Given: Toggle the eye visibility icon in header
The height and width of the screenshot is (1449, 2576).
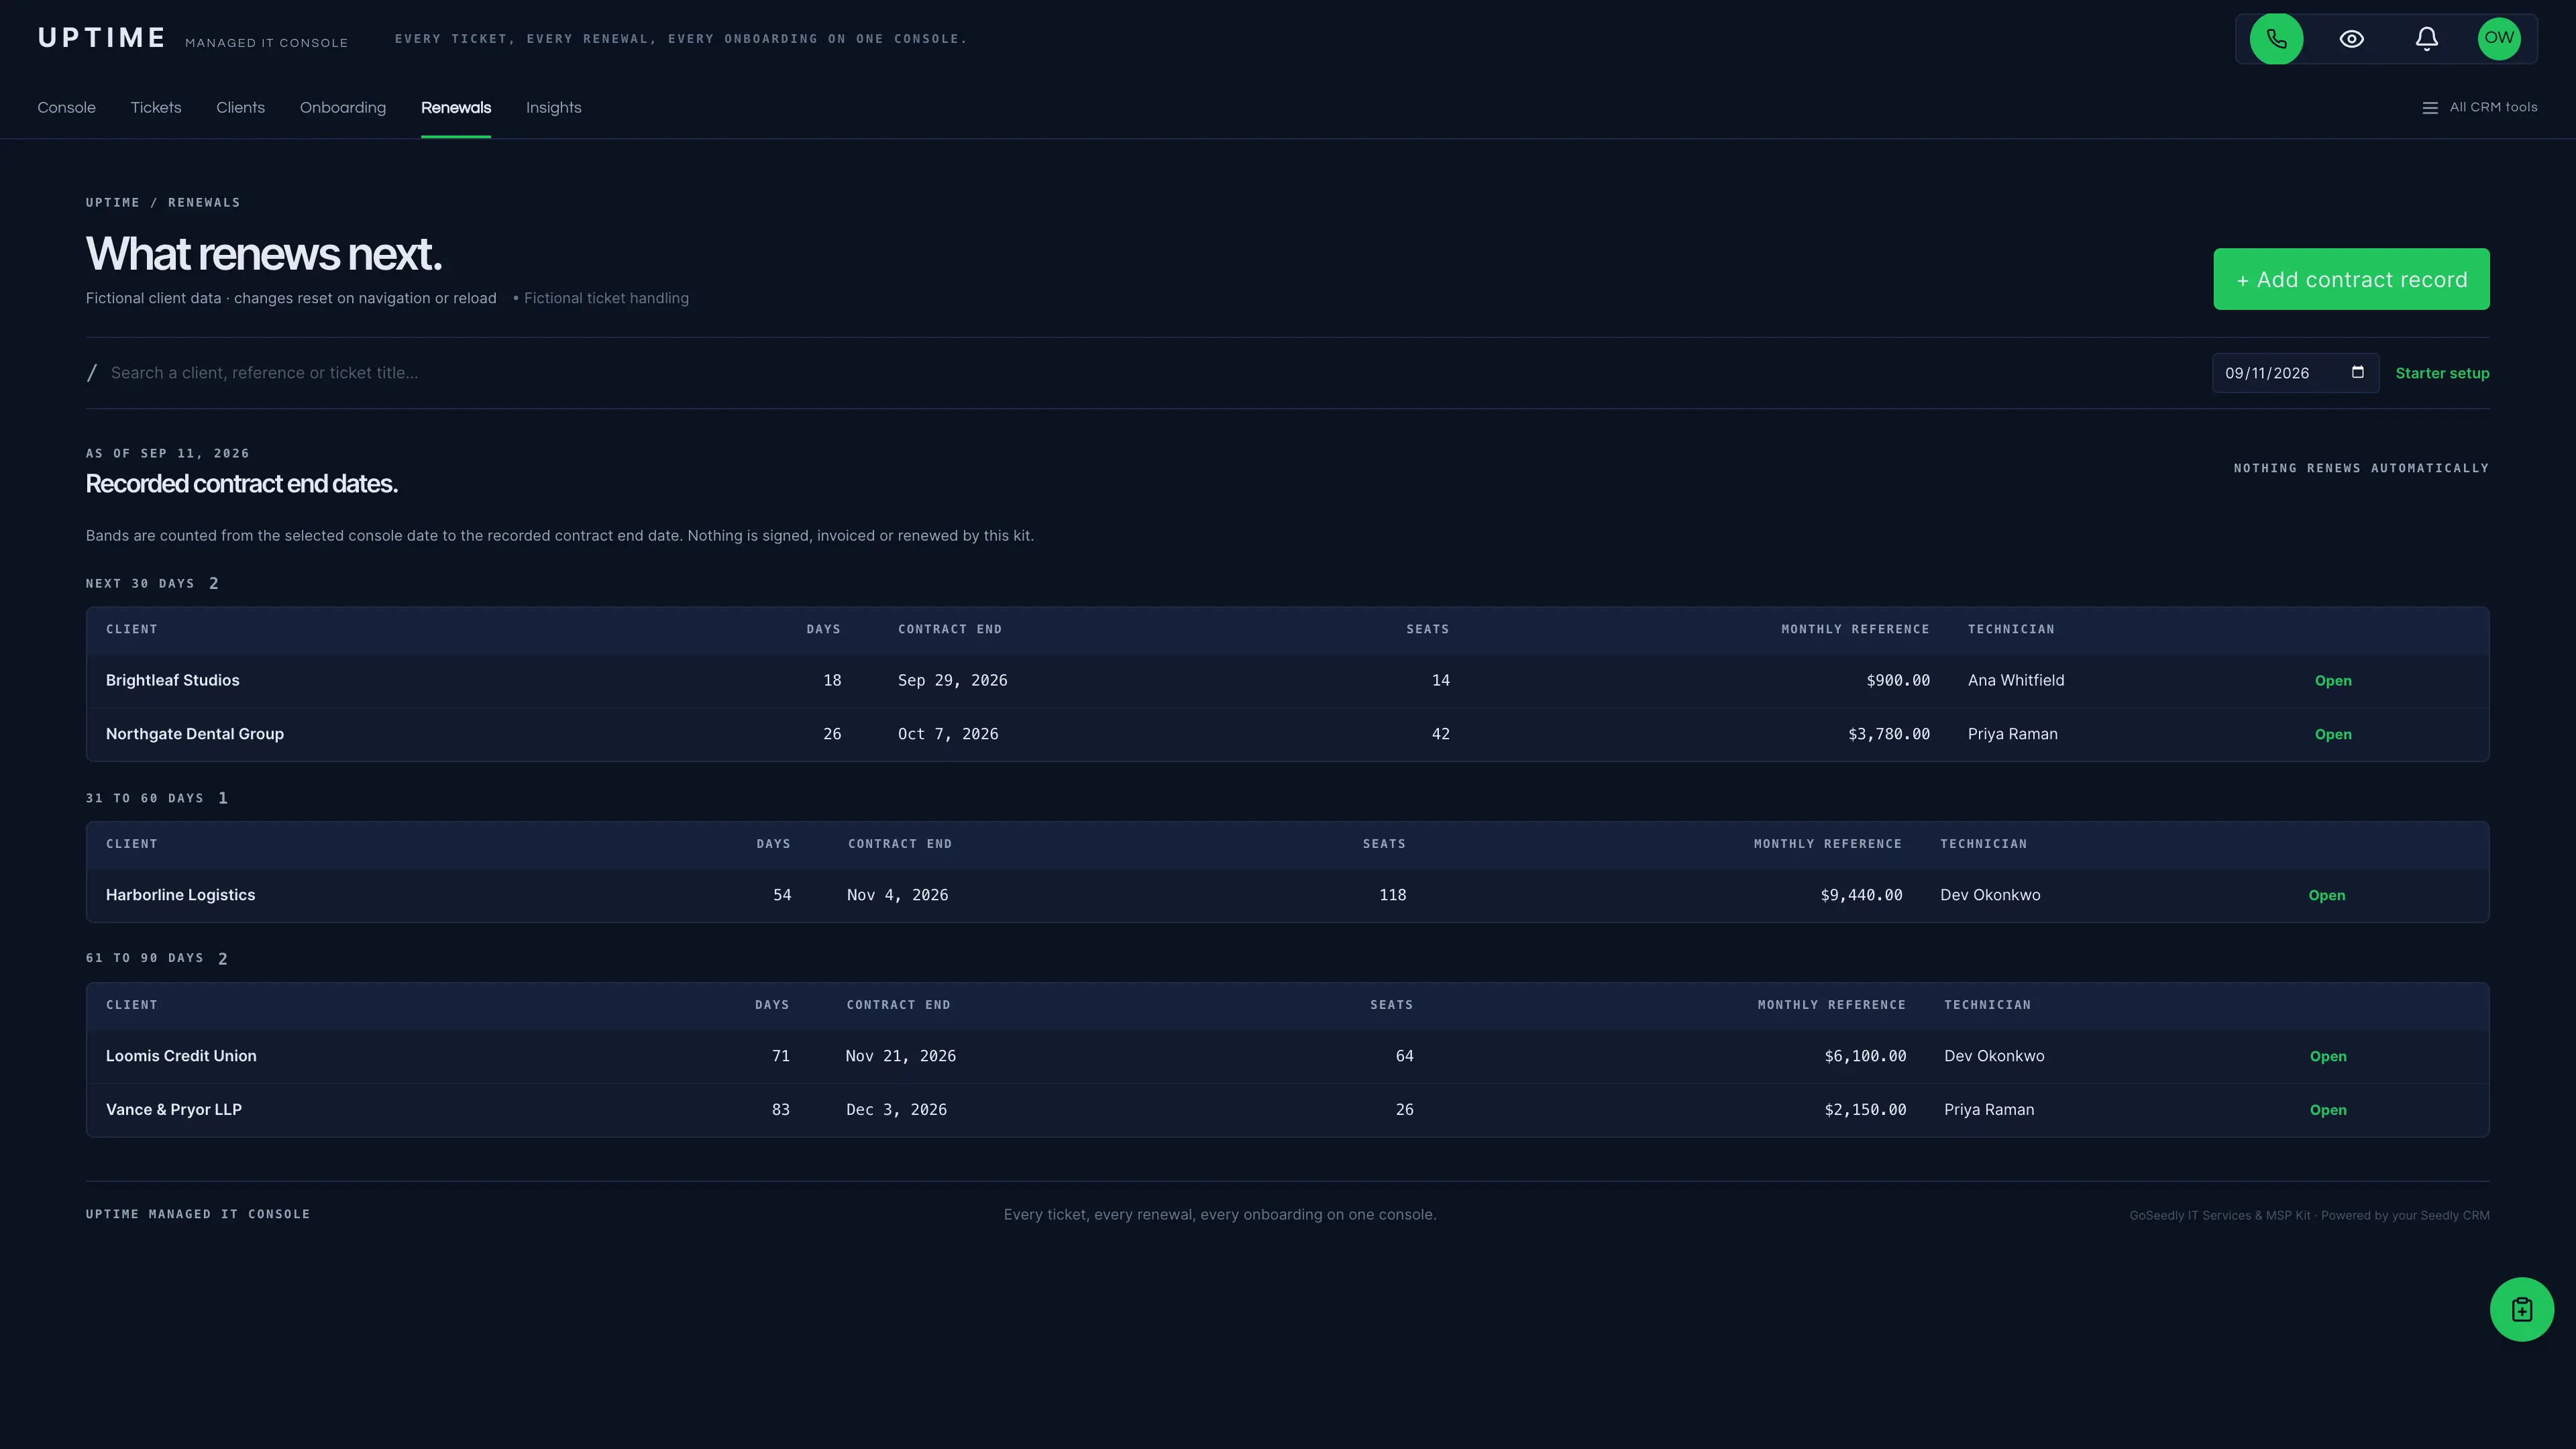Looking at the screenshot, I should [2351, 39].
